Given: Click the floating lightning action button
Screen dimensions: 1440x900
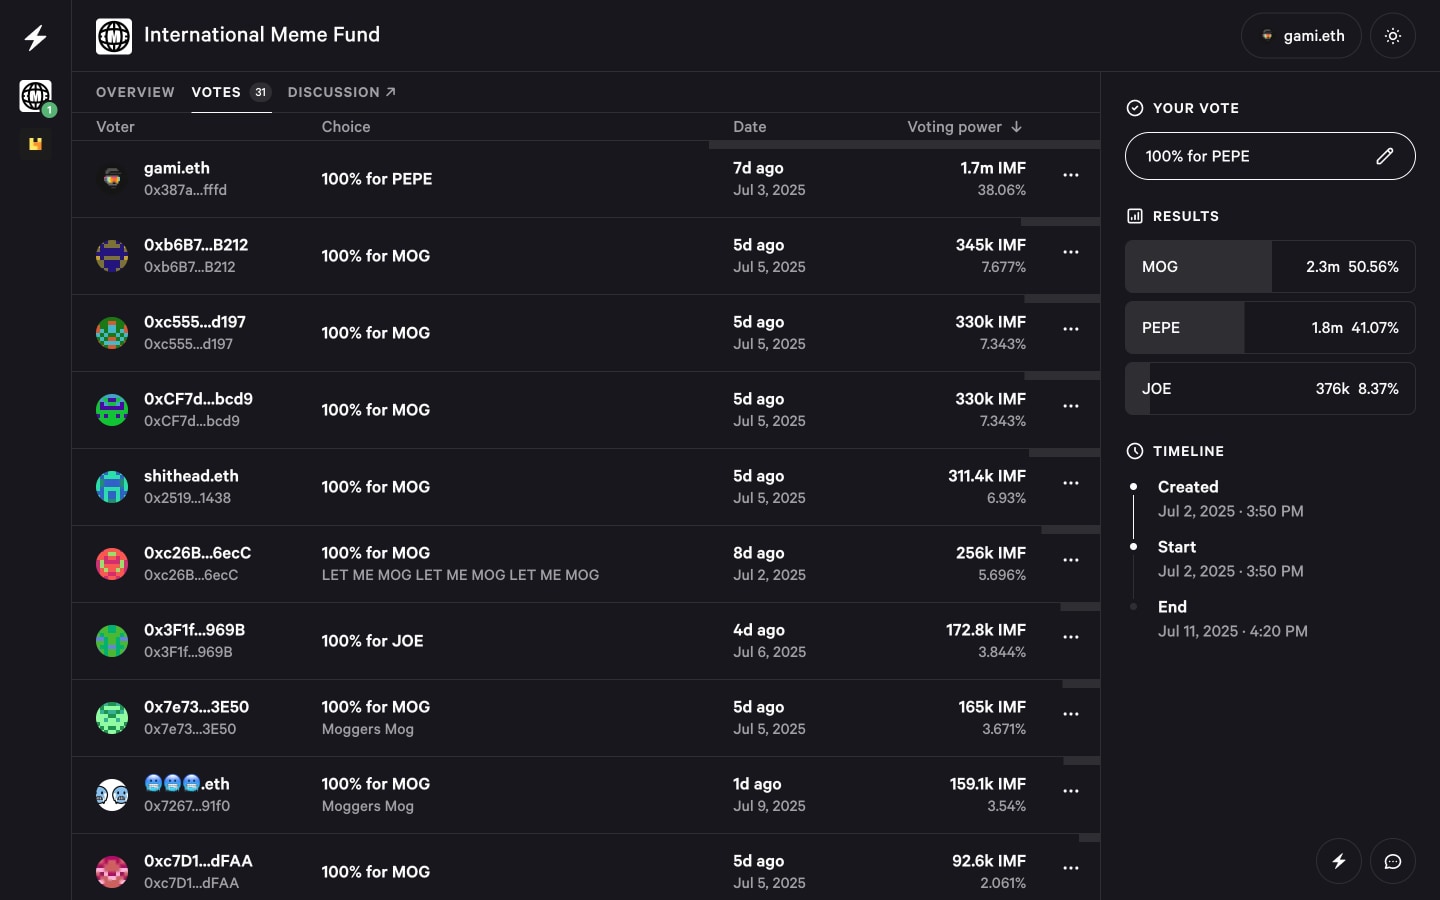Looking at the screenshot, I should 1339,861.
